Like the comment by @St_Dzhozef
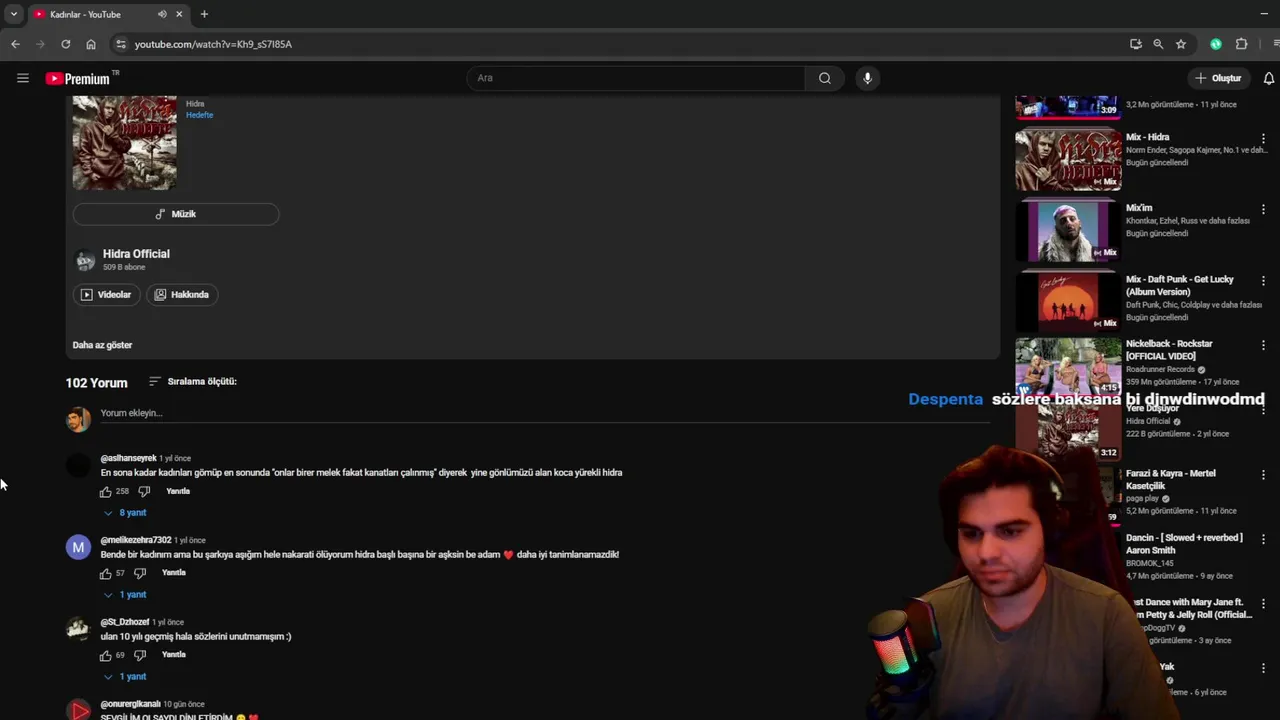Screen dimensions: 1280x720 coord(105,656)
